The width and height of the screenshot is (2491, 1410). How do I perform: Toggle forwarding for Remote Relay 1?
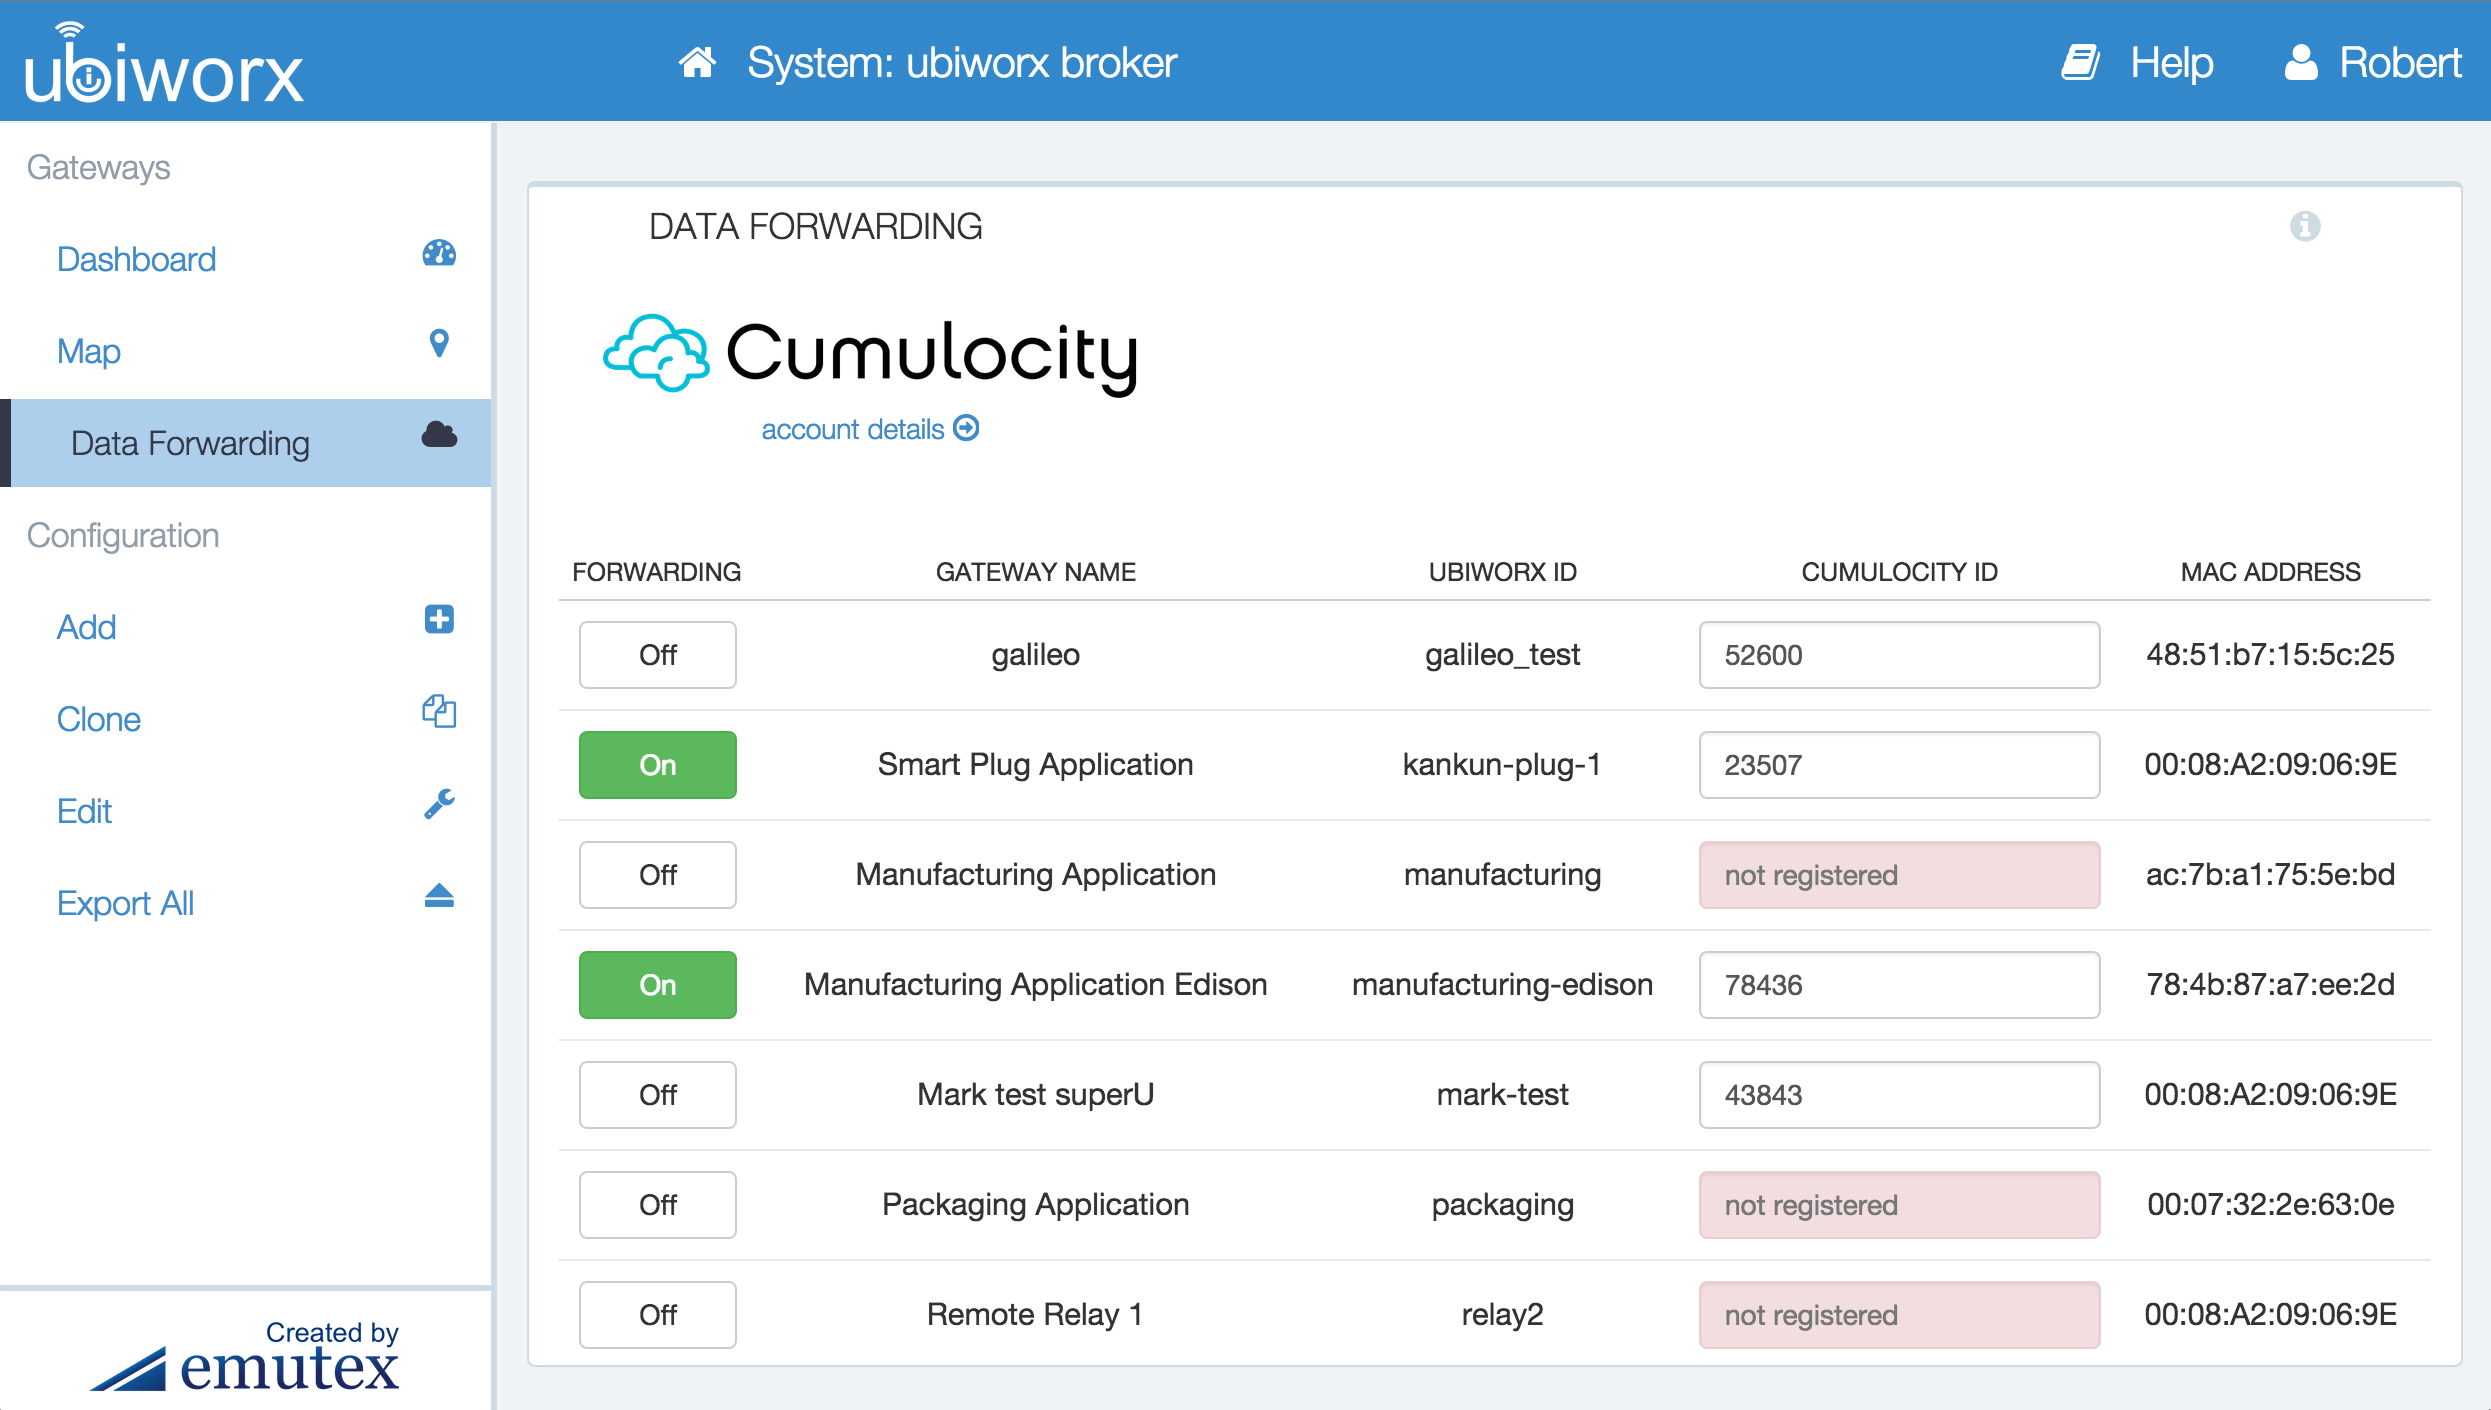[x=658, y=1315]
